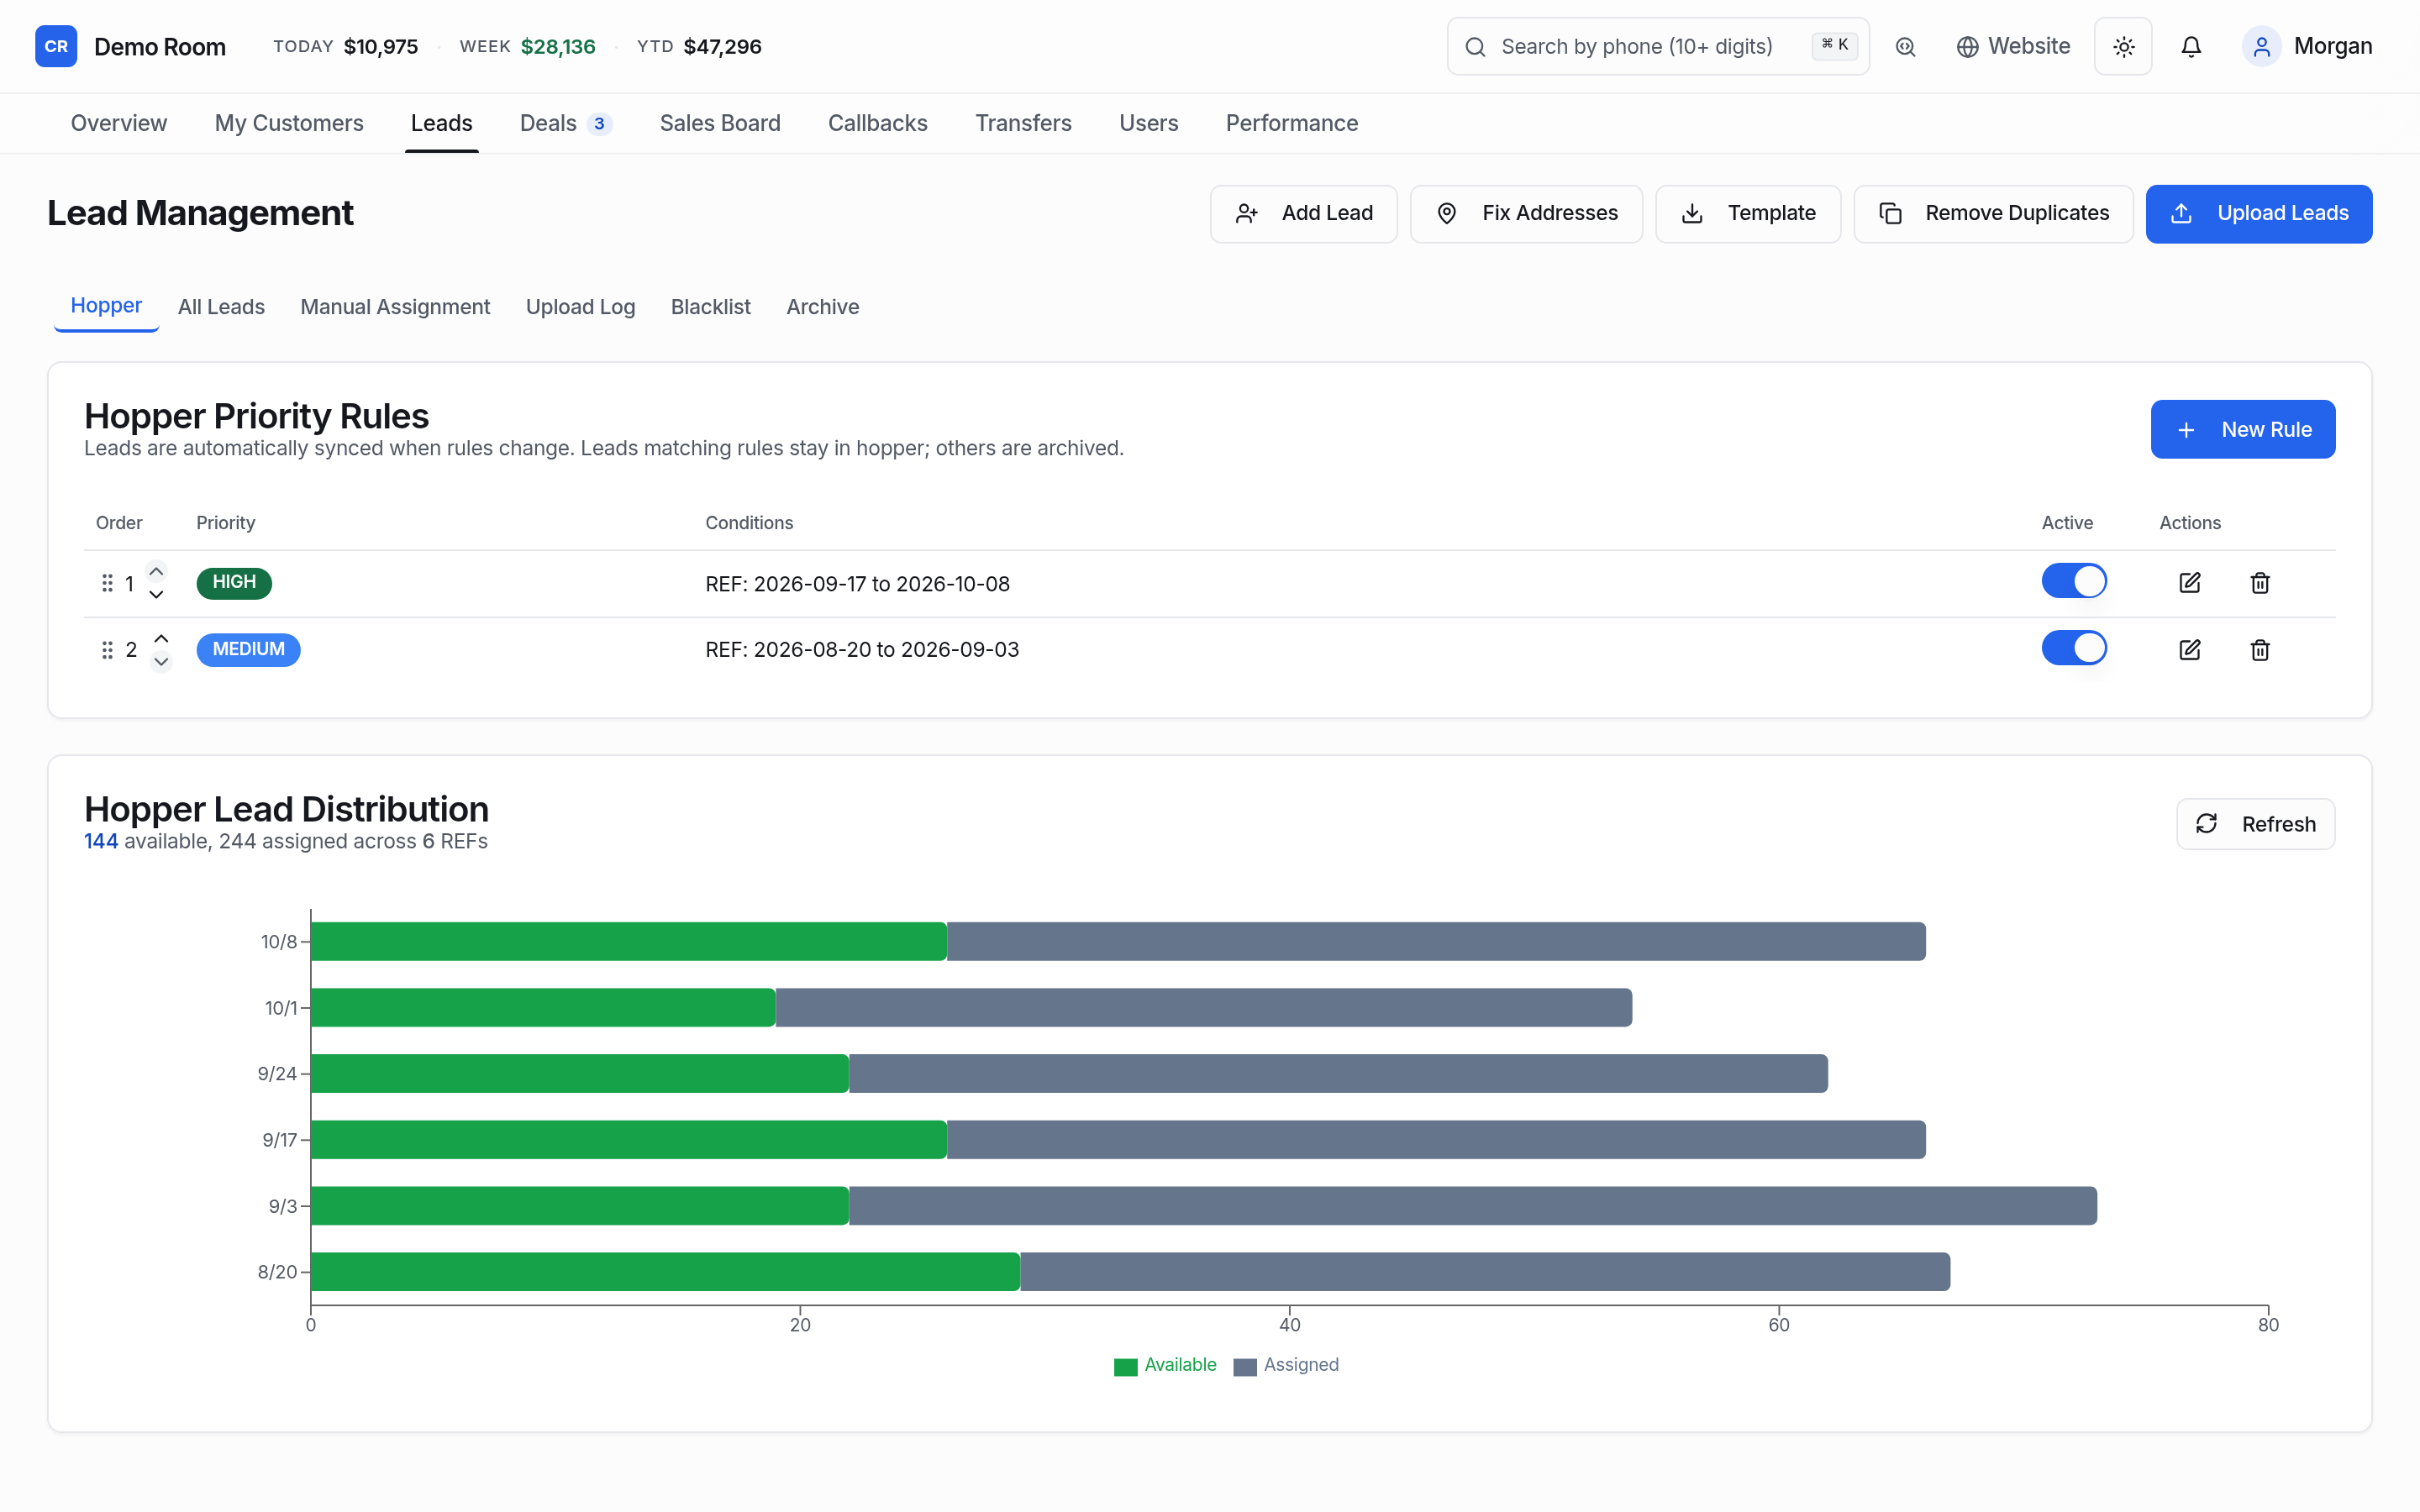Open the Overview navigation tab
Image resolution: width=2420 pixels, height=1512 pixels.
pyautogui.click(x=119, y=123)
